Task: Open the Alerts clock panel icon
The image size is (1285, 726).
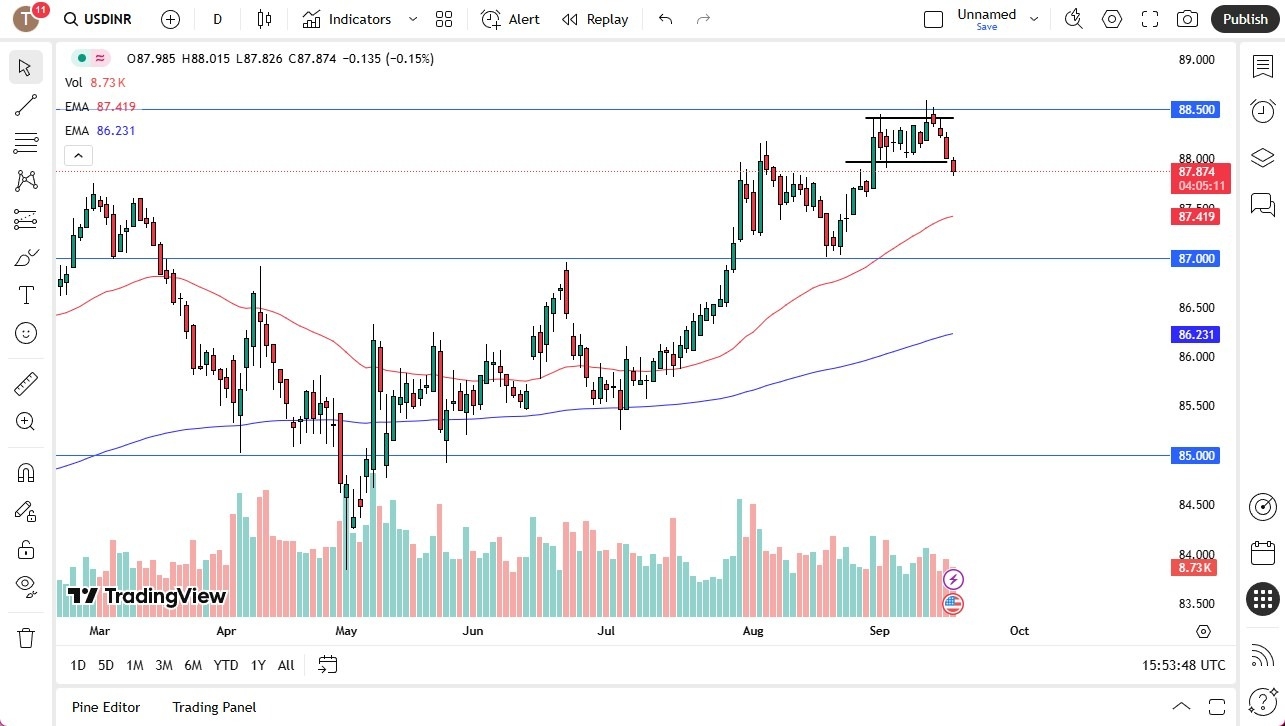Action: point(1263,111)
